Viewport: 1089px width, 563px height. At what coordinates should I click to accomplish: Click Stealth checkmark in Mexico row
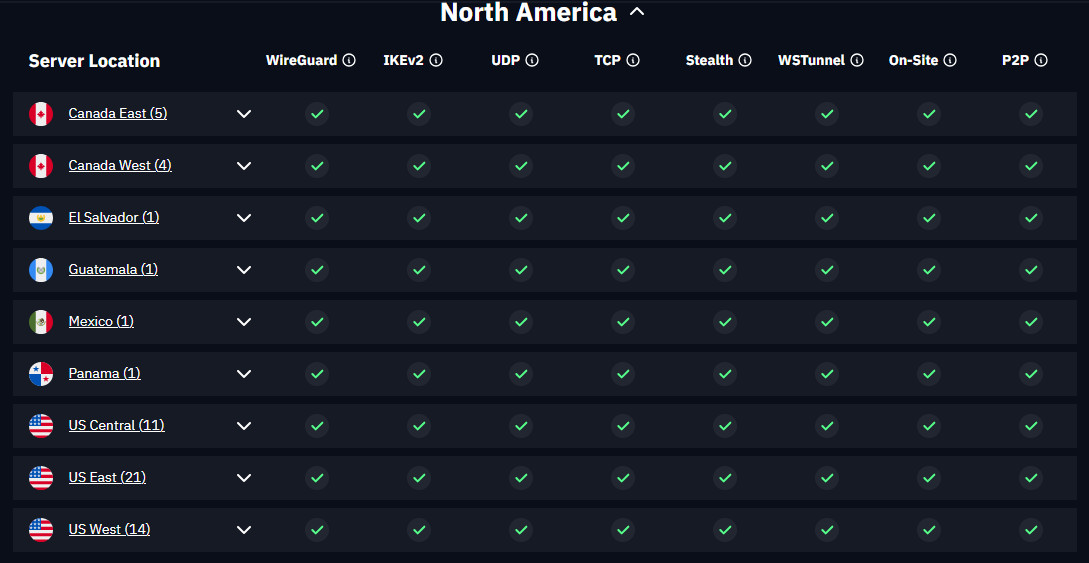(725, 322)
